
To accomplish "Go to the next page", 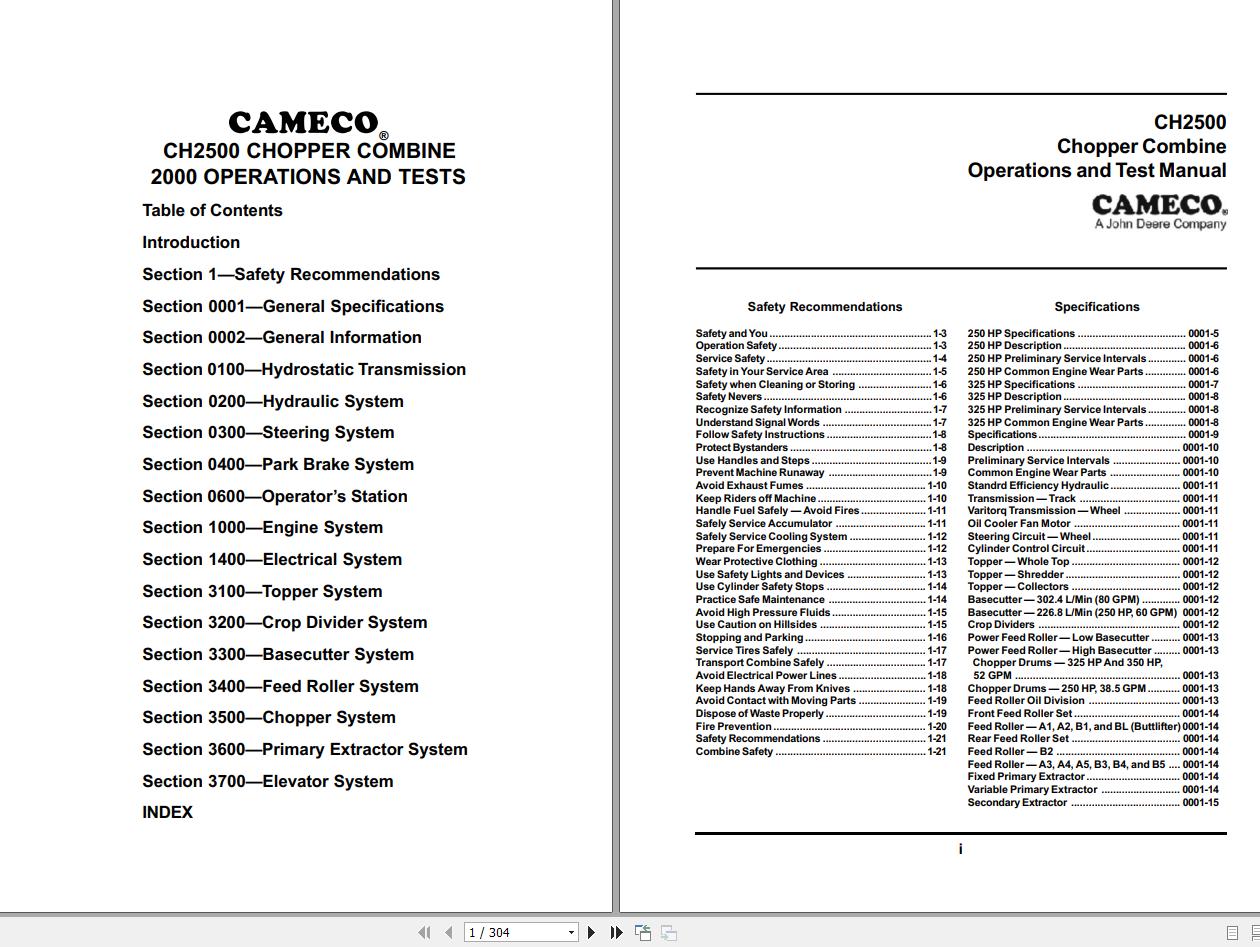I will pos(591,932).
